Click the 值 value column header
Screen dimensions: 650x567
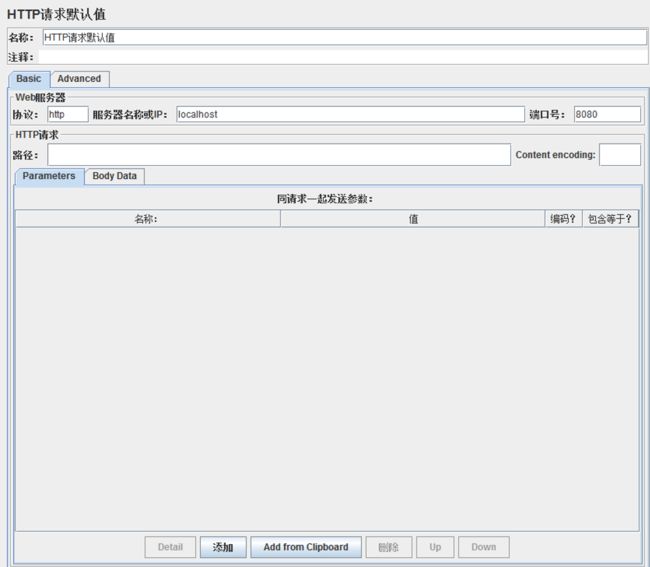412,219
